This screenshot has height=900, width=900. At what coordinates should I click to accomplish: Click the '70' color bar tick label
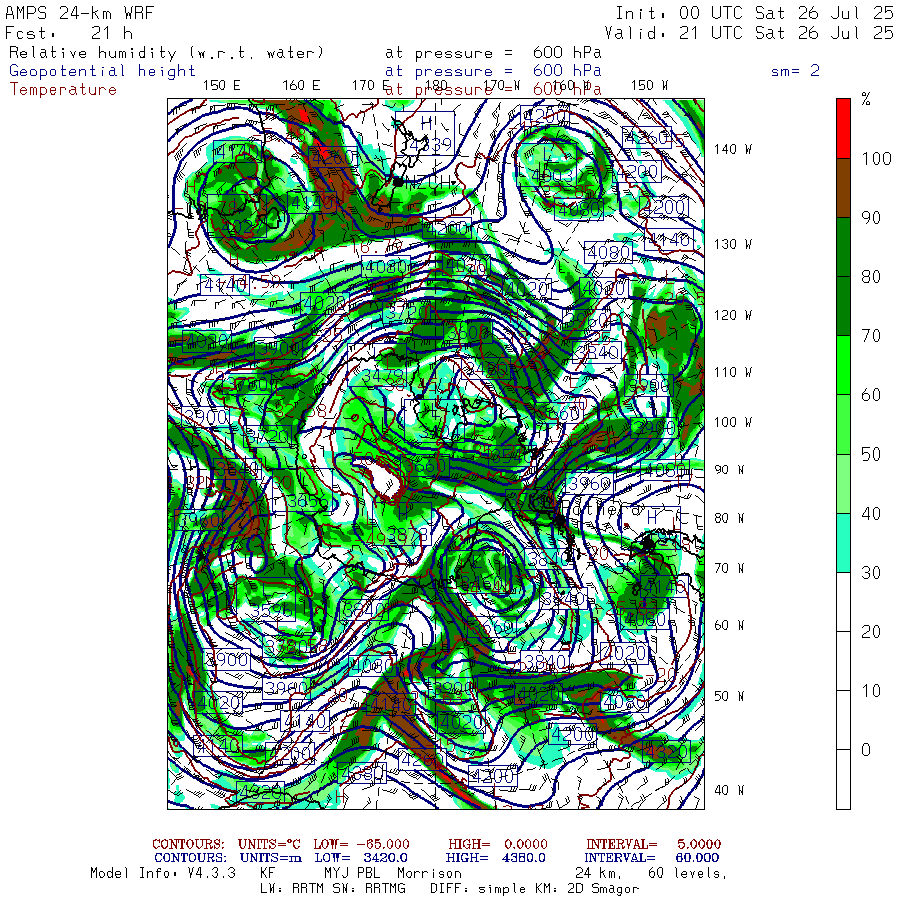pyautogui.click(x=871, y=336)
